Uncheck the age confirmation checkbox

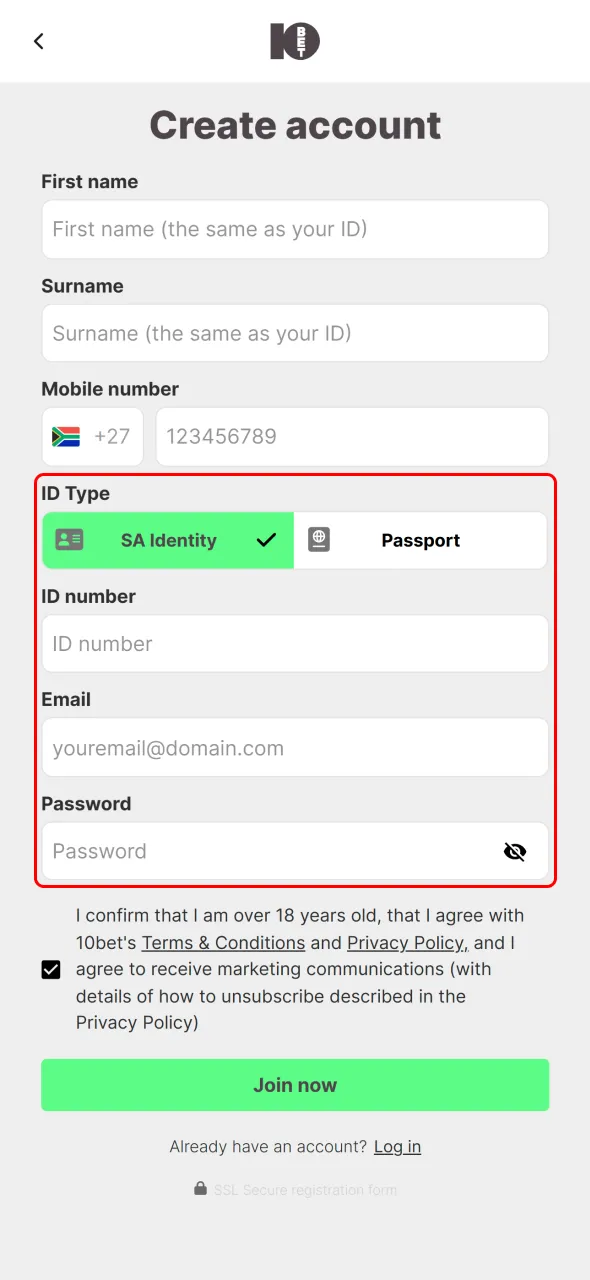50,969
